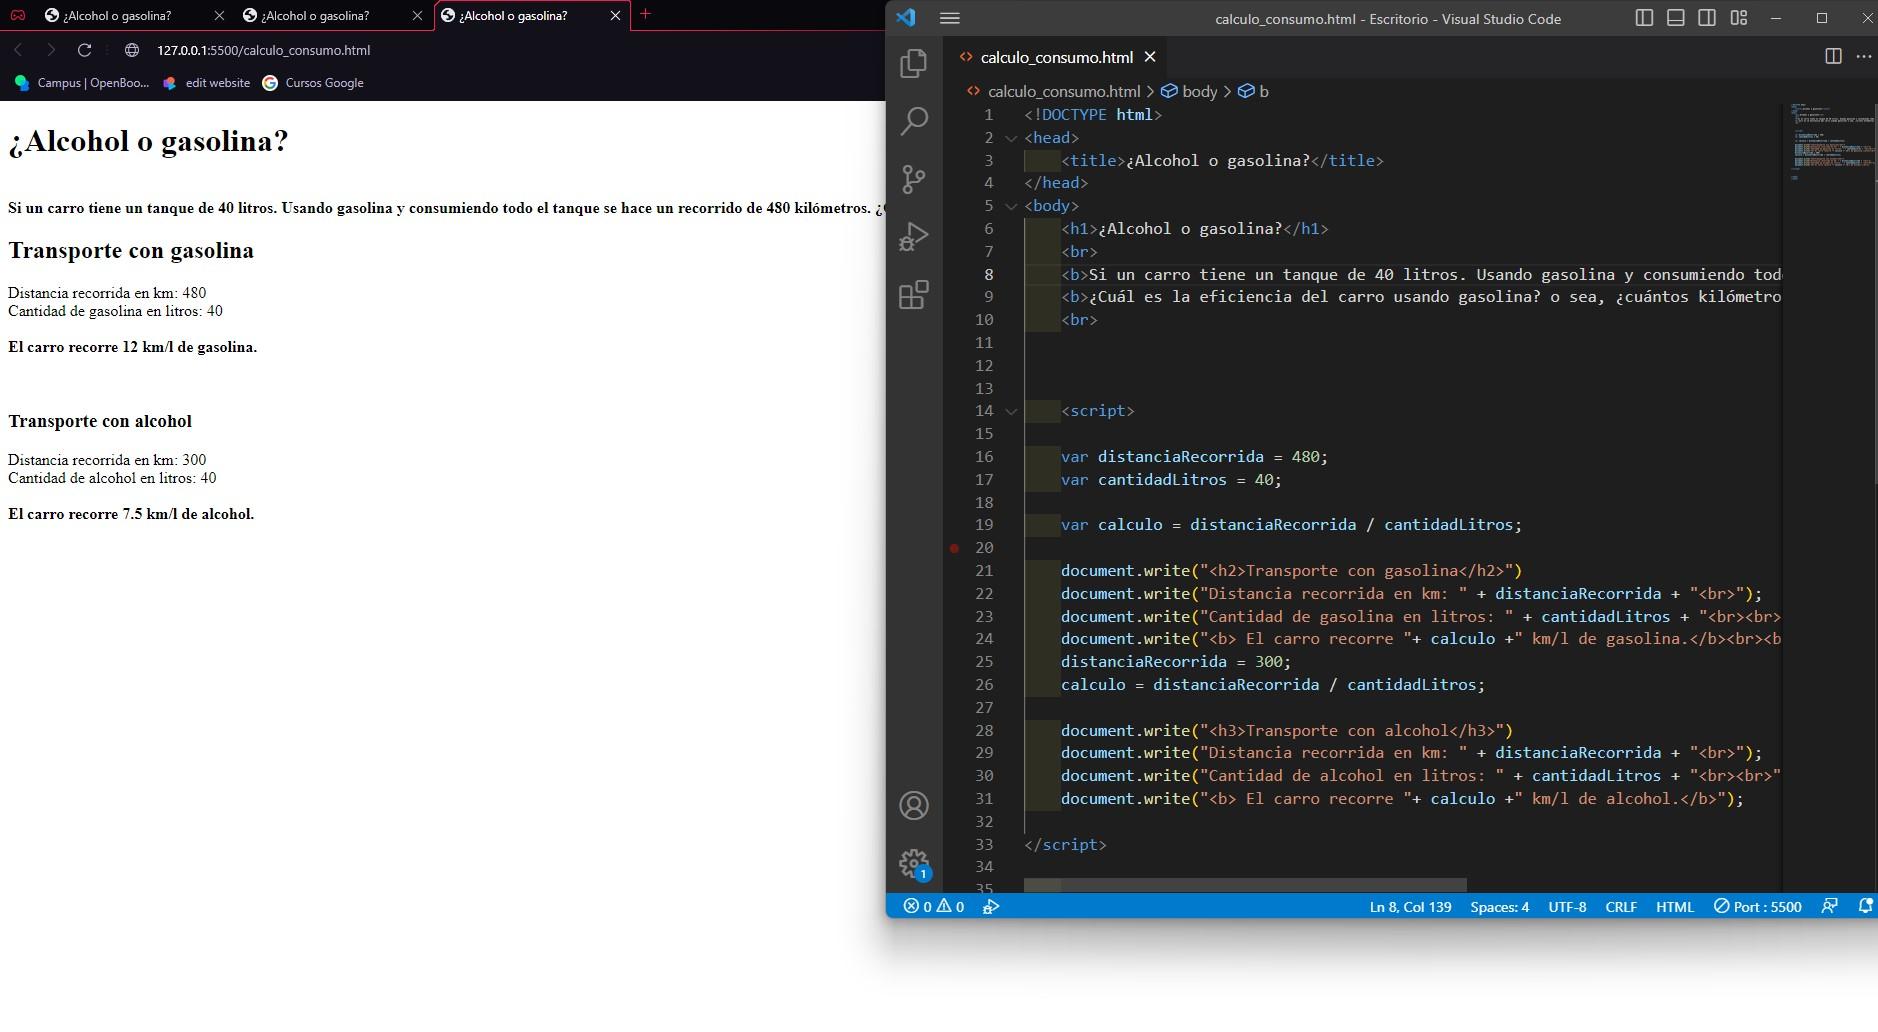Collapse the head tag fold arrow

coord(1011,138)
